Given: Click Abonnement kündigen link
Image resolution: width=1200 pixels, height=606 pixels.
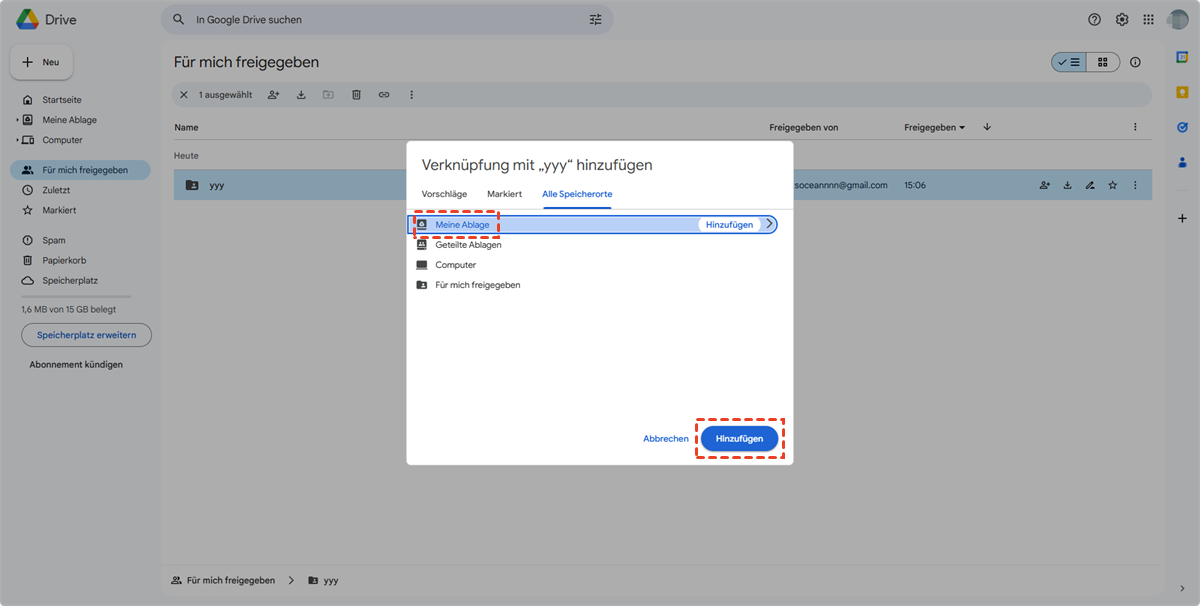Looking at the screenshot, I should click(76, 365).
